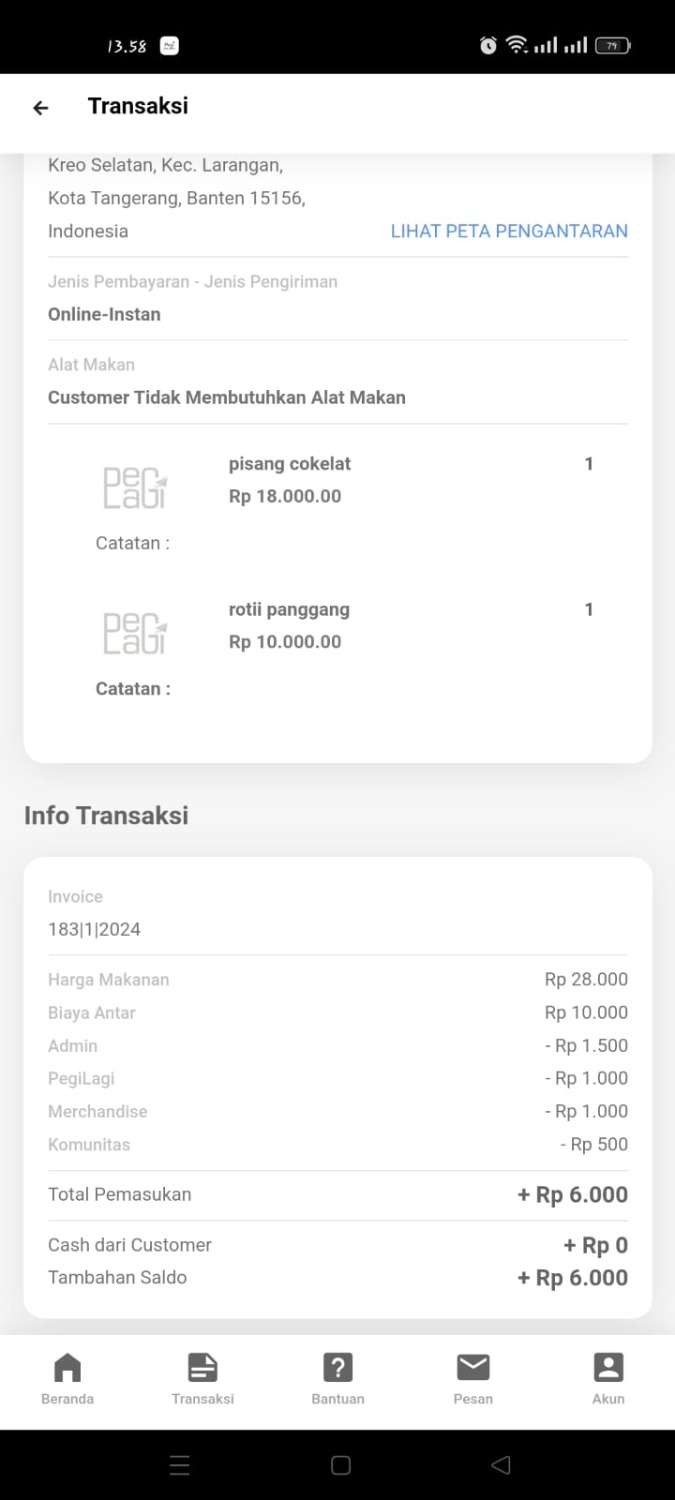This screenshot has width=675, height=1500.
Task: Tap Online-Instan payment type text
Action: point(104,314)
